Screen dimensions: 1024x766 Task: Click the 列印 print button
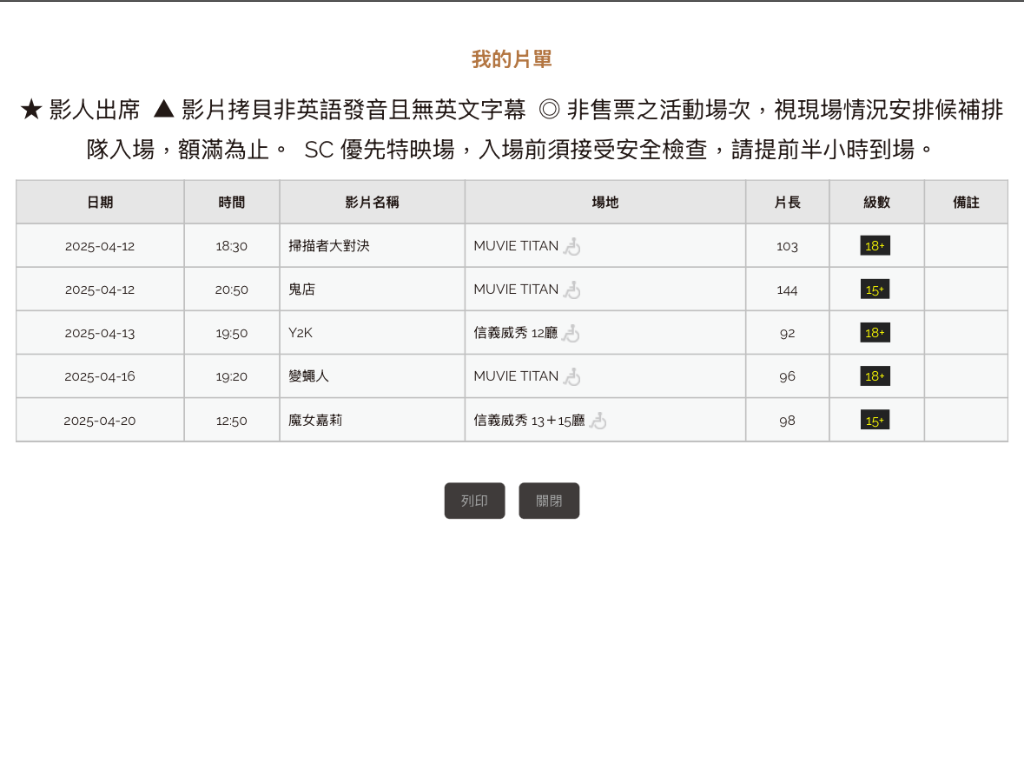[474, 501]
